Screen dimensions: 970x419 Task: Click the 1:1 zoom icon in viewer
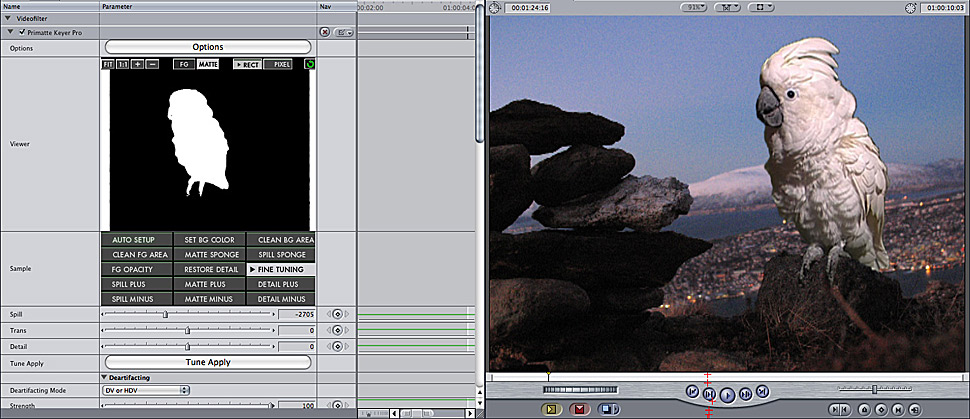122,64
